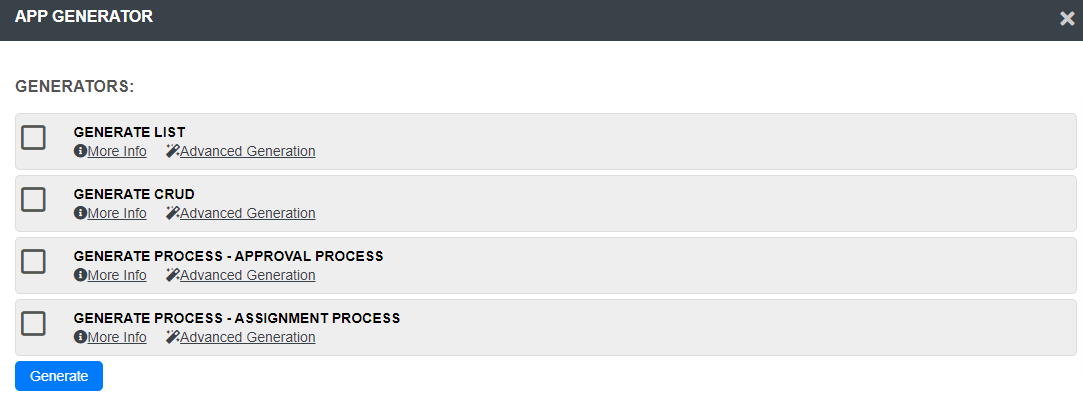Open Advanced Generation for Generate List
The width and height of the screenshot is (1083, 395).
point(247,151)
